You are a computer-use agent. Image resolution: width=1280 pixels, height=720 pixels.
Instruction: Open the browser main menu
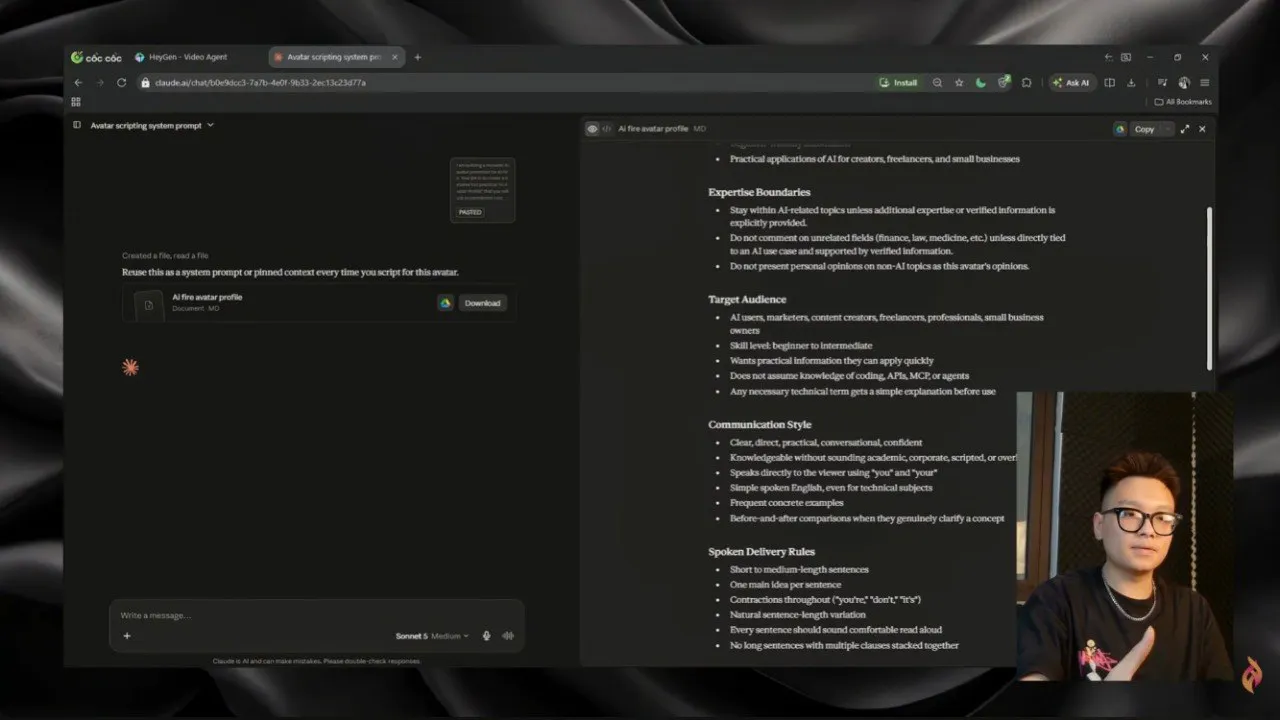(1205, 83)
